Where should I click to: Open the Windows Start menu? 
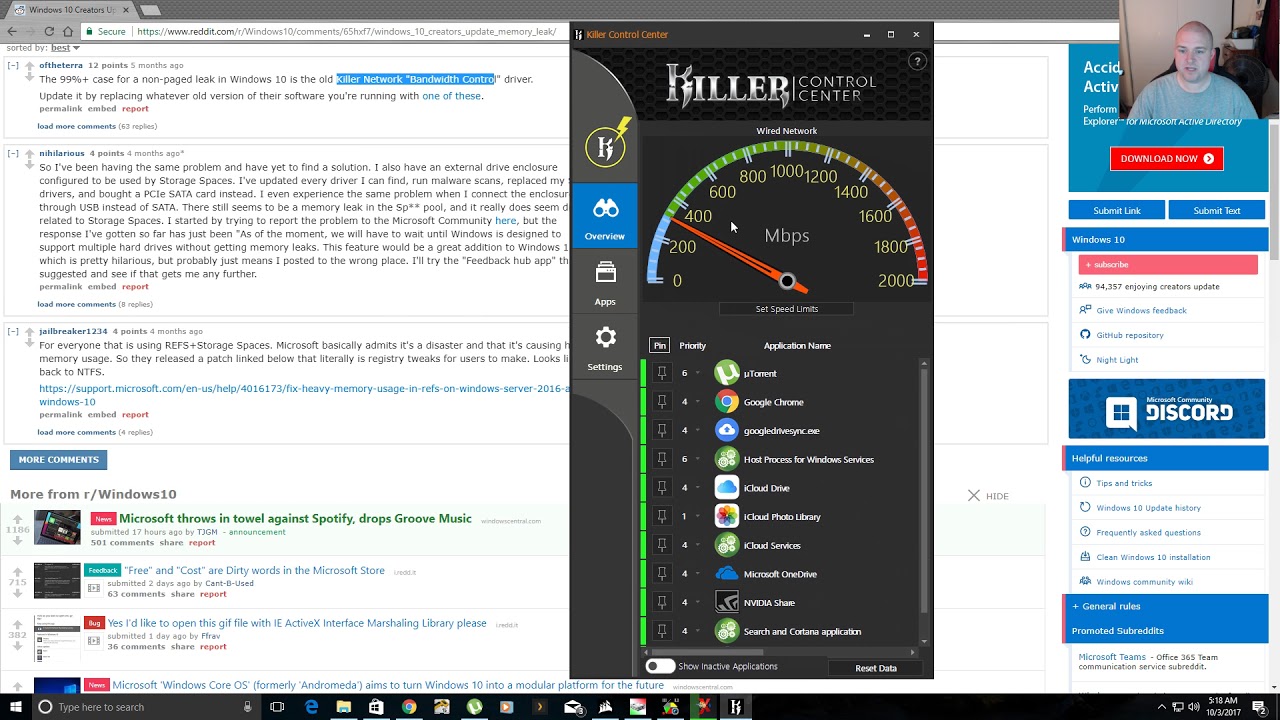15,707
